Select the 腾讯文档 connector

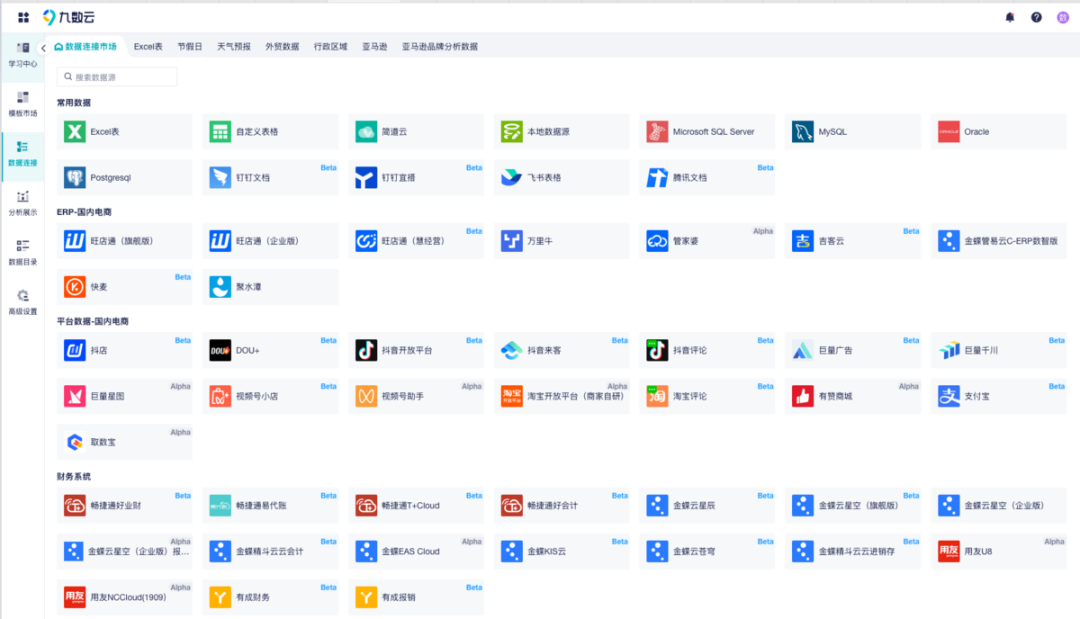(x=707, y=178)
